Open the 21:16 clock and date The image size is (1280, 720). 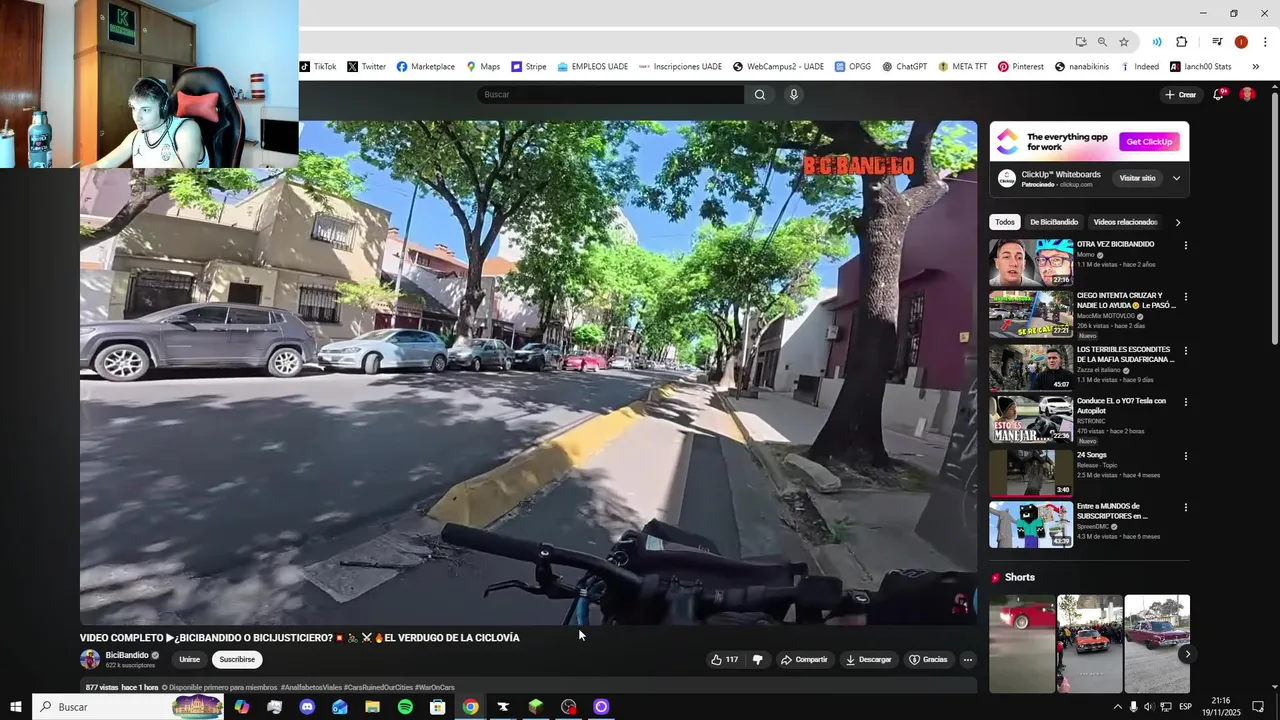coord(1219,707)
